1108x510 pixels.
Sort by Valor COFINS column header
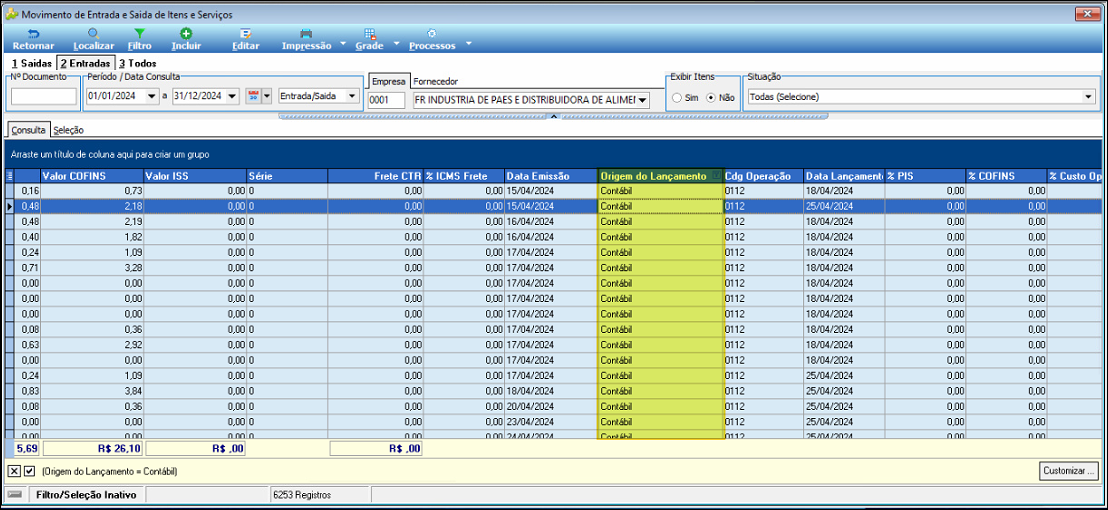pyautogui.click(x=92, y=176)
